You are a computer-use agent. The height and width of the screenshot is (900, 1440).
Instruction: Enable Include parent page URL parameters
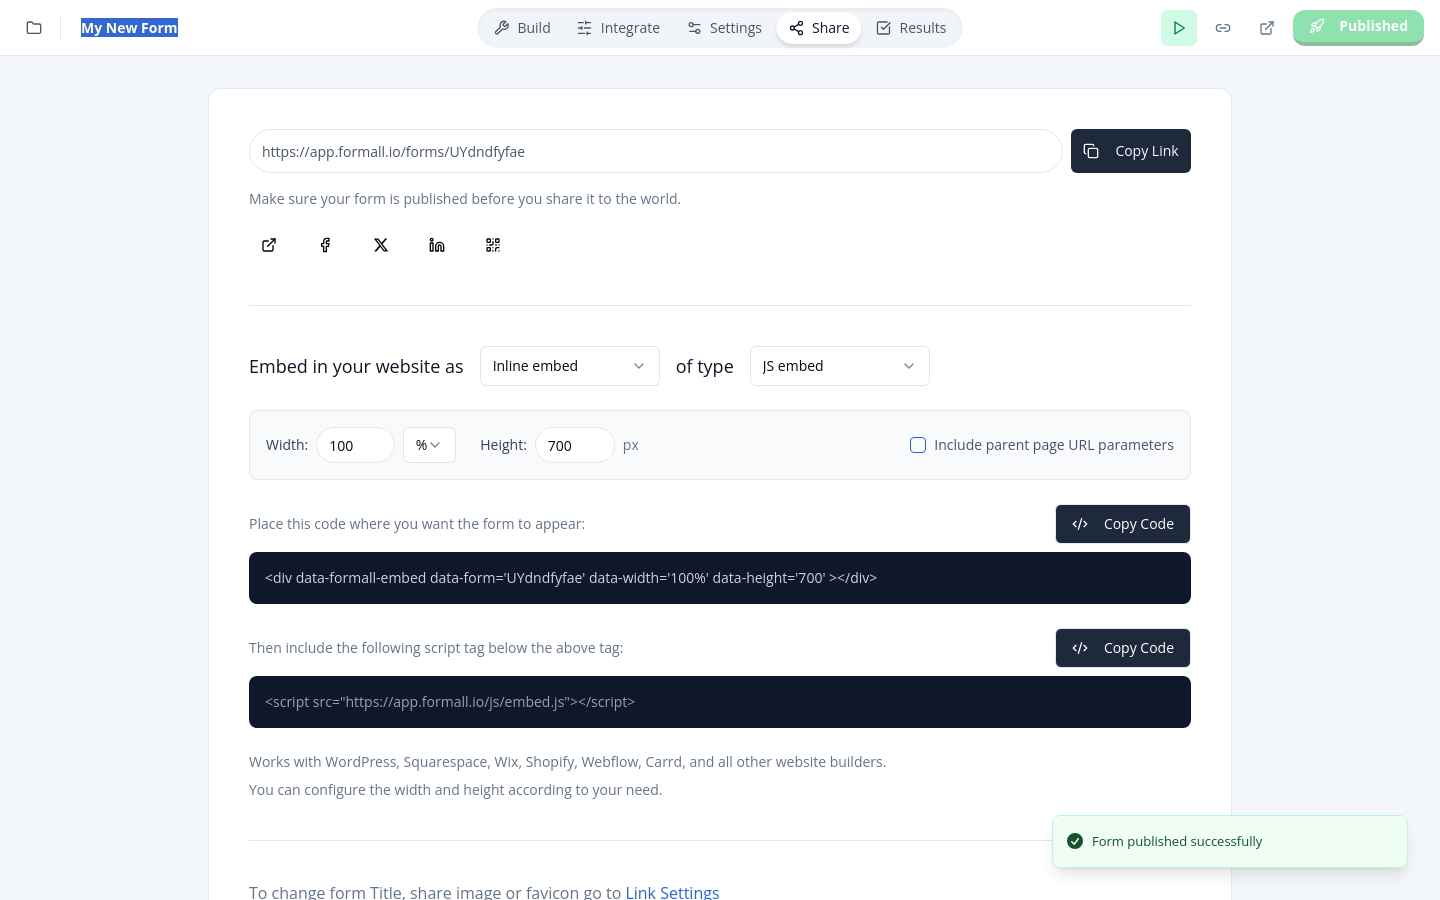click(x=918, y=445)
